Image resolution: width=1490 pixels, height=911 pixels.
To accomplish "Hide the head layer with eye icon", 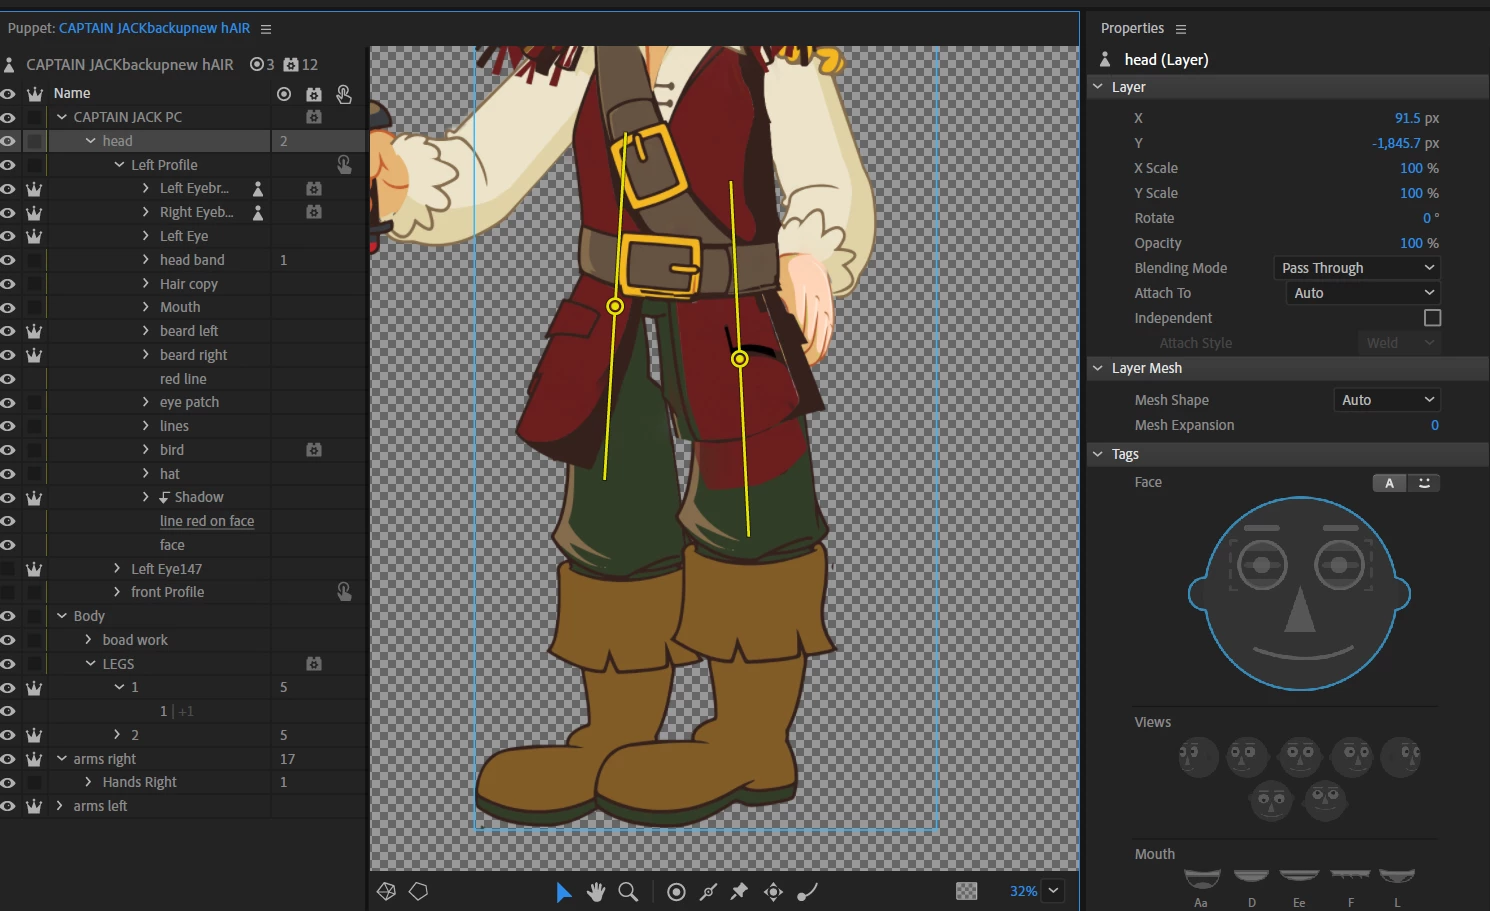I will tap(8, 141).
